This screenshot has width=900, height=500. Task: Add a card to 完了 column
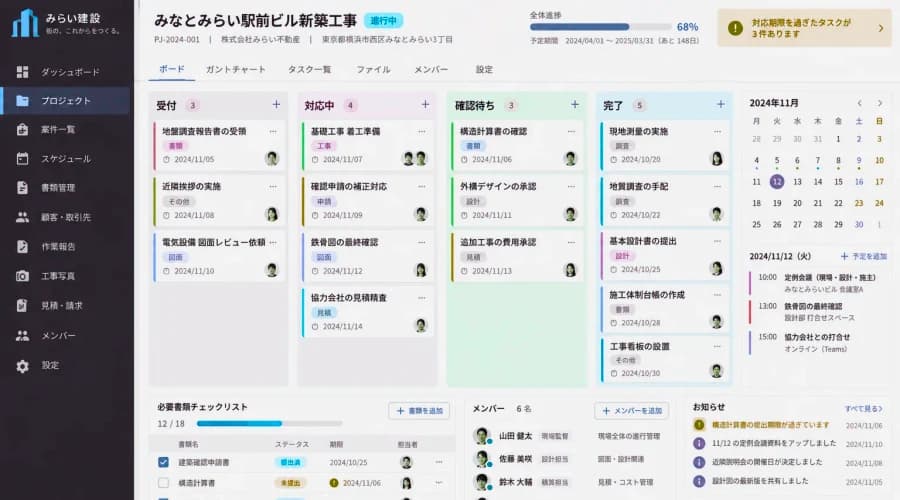(x=720, y=104)
